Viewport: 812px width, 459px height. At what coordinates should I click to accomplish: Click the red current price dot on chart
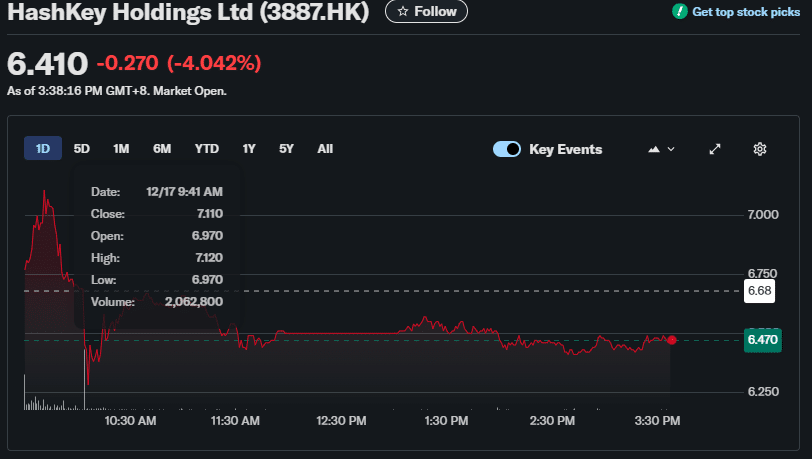click(x=672, y=340)
